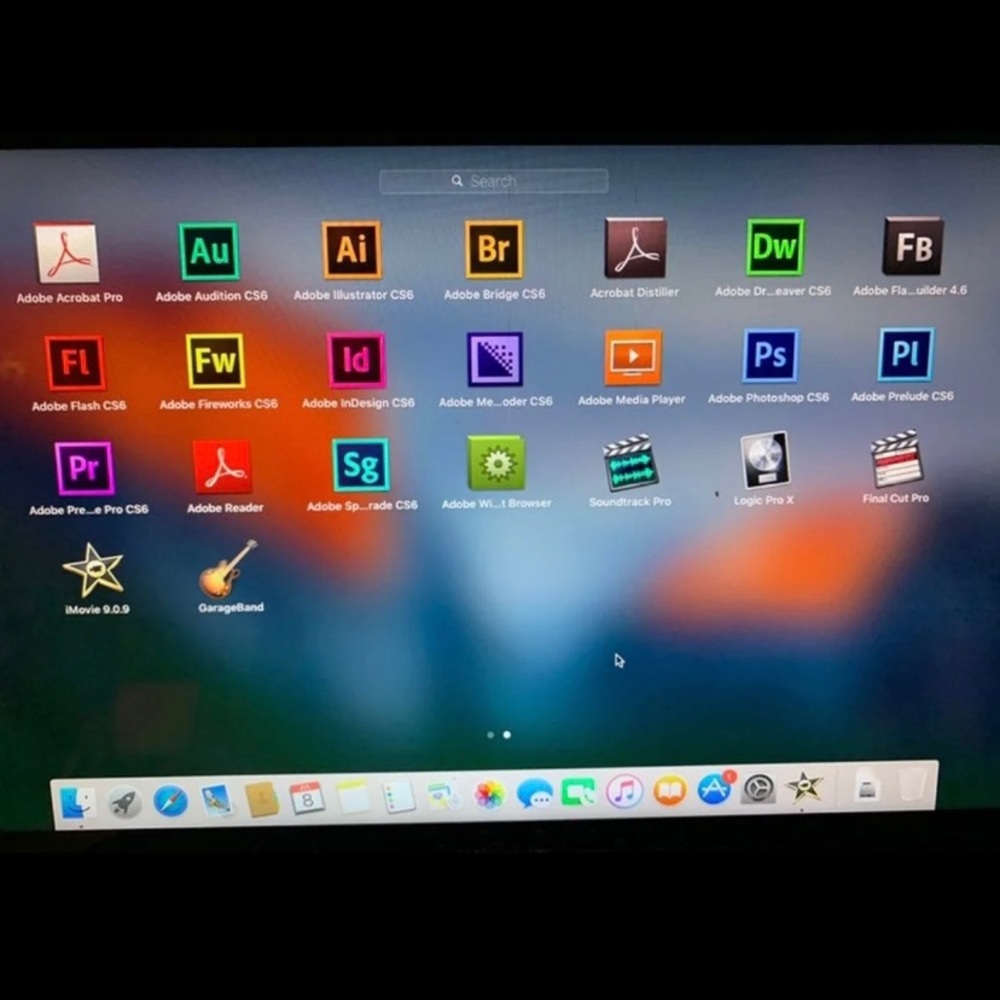Launch Adobe Prelude CS6
Viewport: 1000px width, 1000px height.
(x=905, y=354)
